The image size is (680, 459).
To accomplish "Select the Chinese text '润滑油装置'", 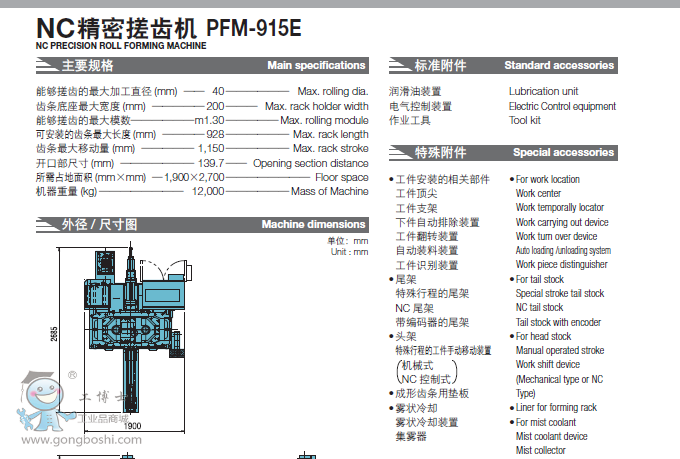I will coord(415,91).
